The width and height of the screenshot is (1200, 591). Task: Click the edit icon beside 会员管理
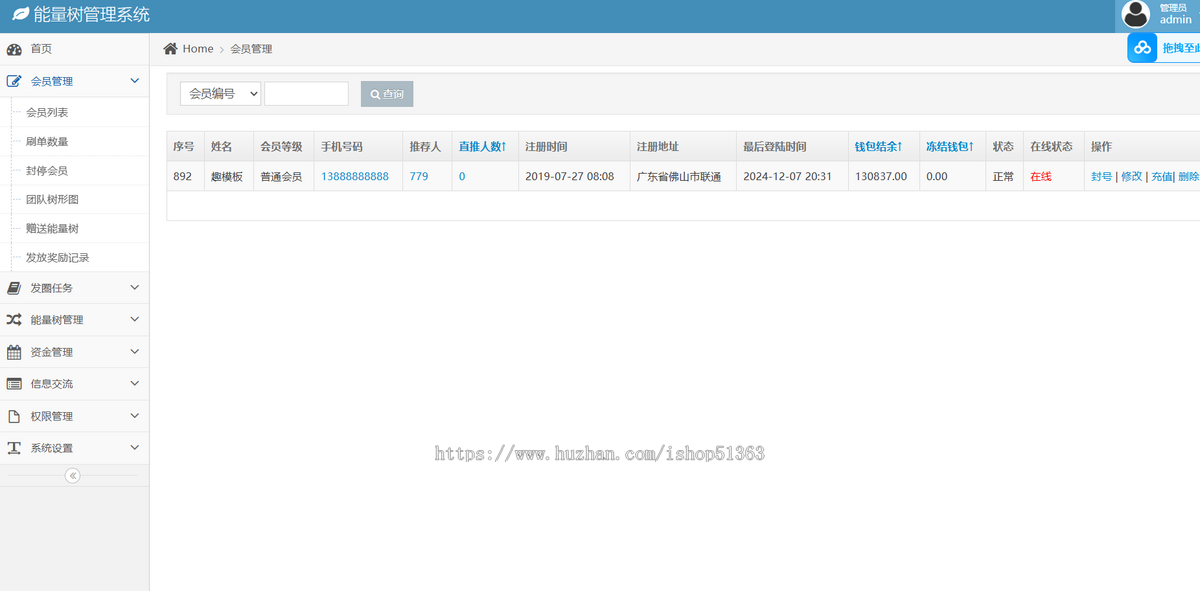tap(14, 81)
